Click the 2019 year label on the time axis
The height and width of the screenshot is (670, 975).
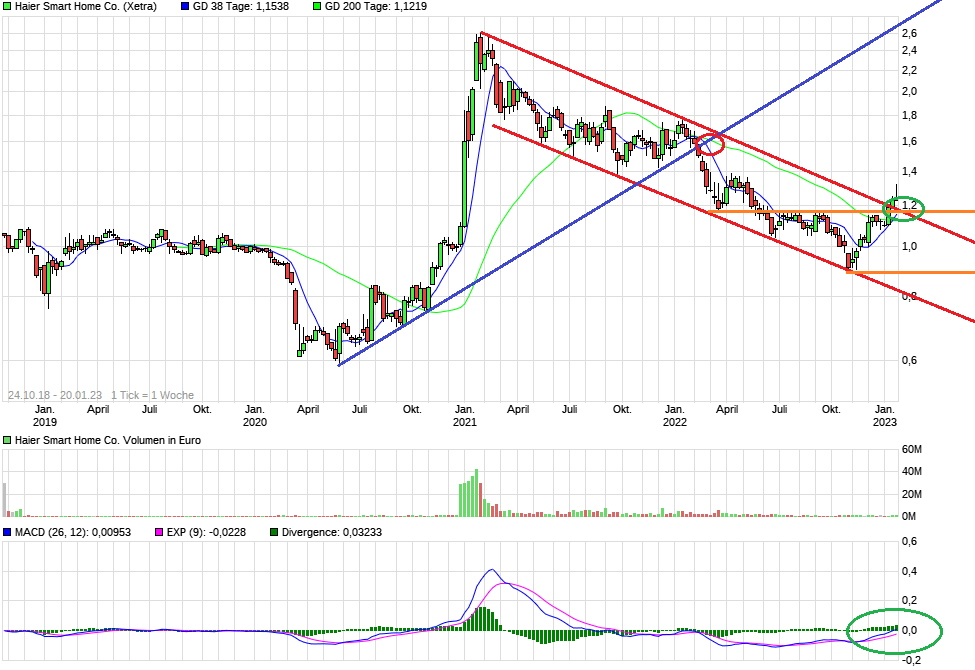pos(45,422)
